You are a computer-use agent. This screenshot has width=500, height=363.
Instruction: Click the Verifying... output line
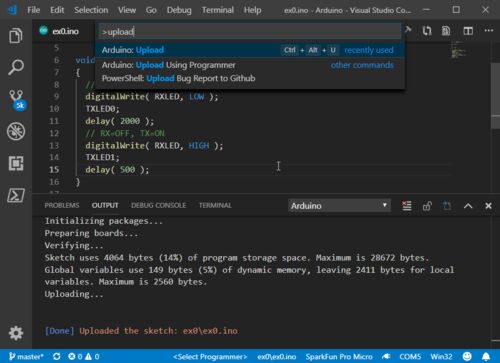point(74,246)
